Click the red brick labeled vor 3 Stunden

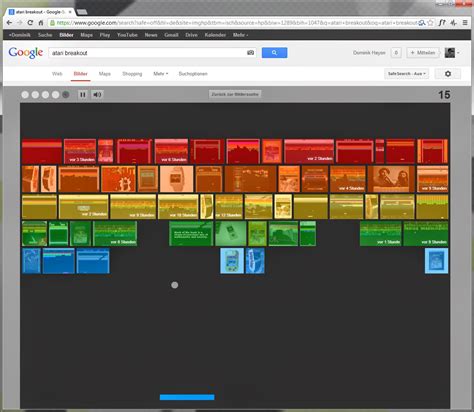click(80, 151)
